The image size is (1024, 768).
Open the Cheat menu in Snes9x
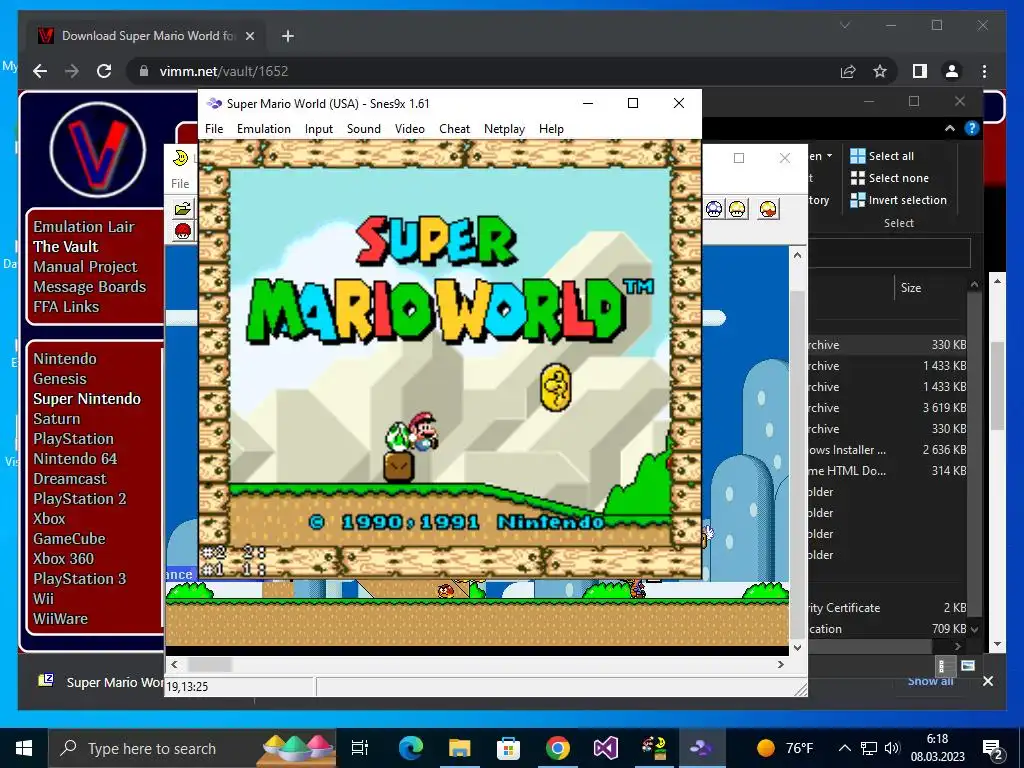[454, 129]
